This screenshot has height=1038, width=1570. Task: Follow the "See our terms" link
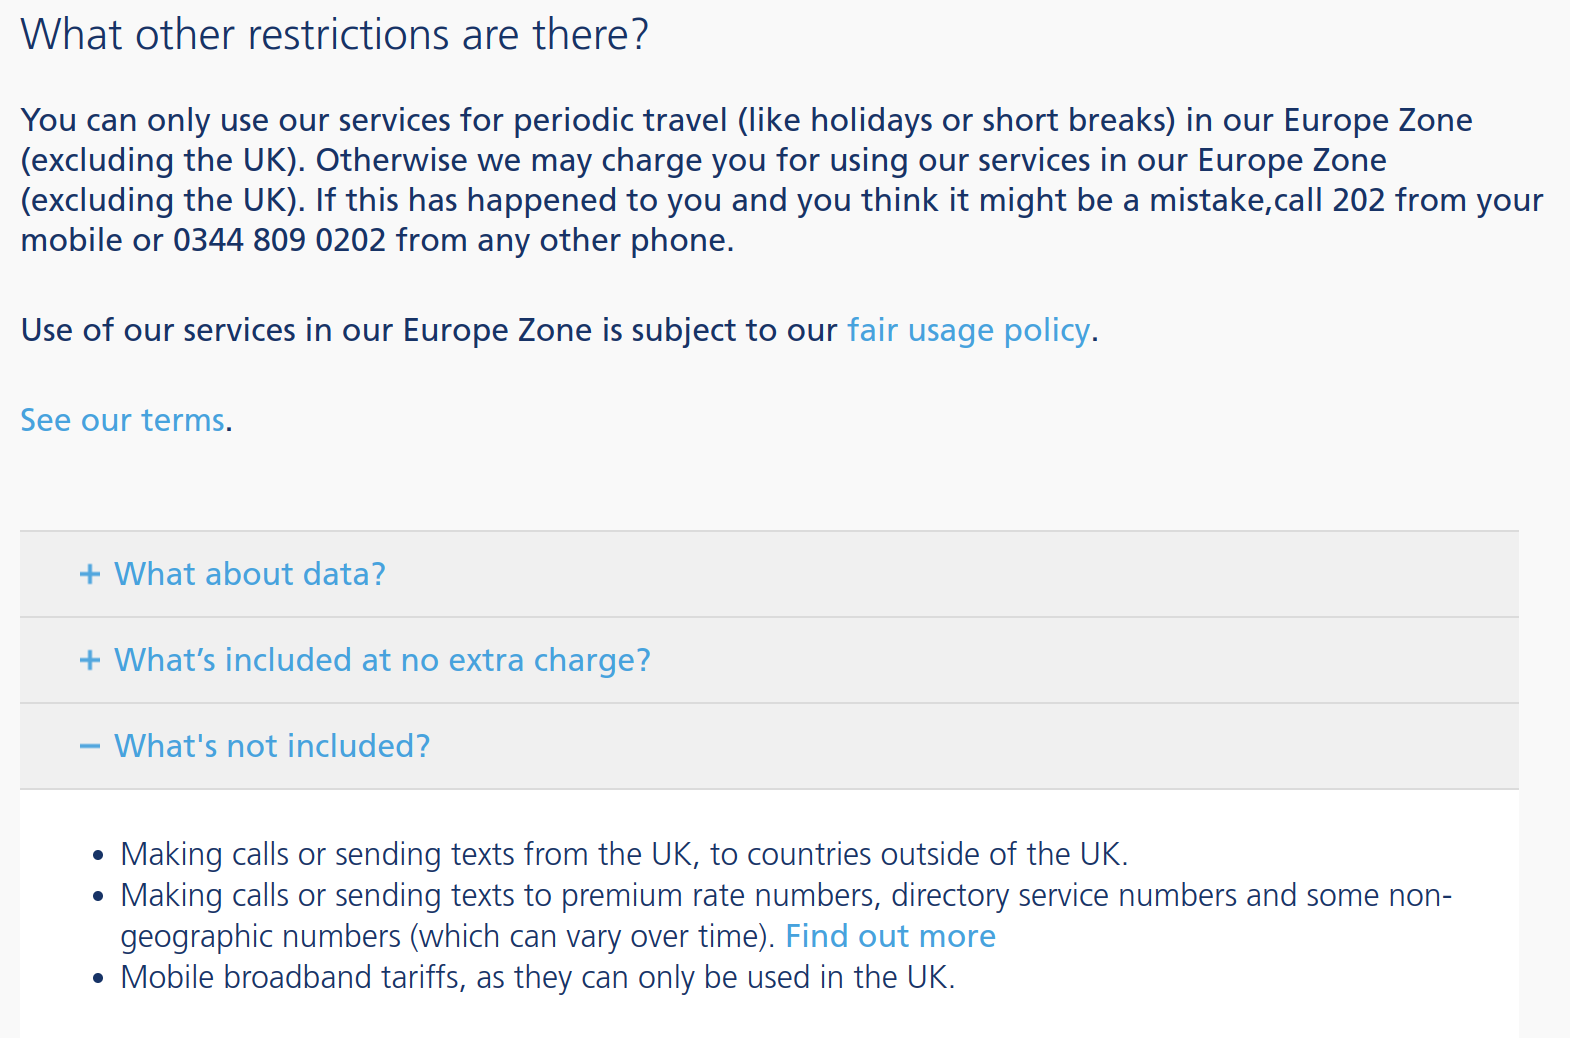(x=123, y=420)
